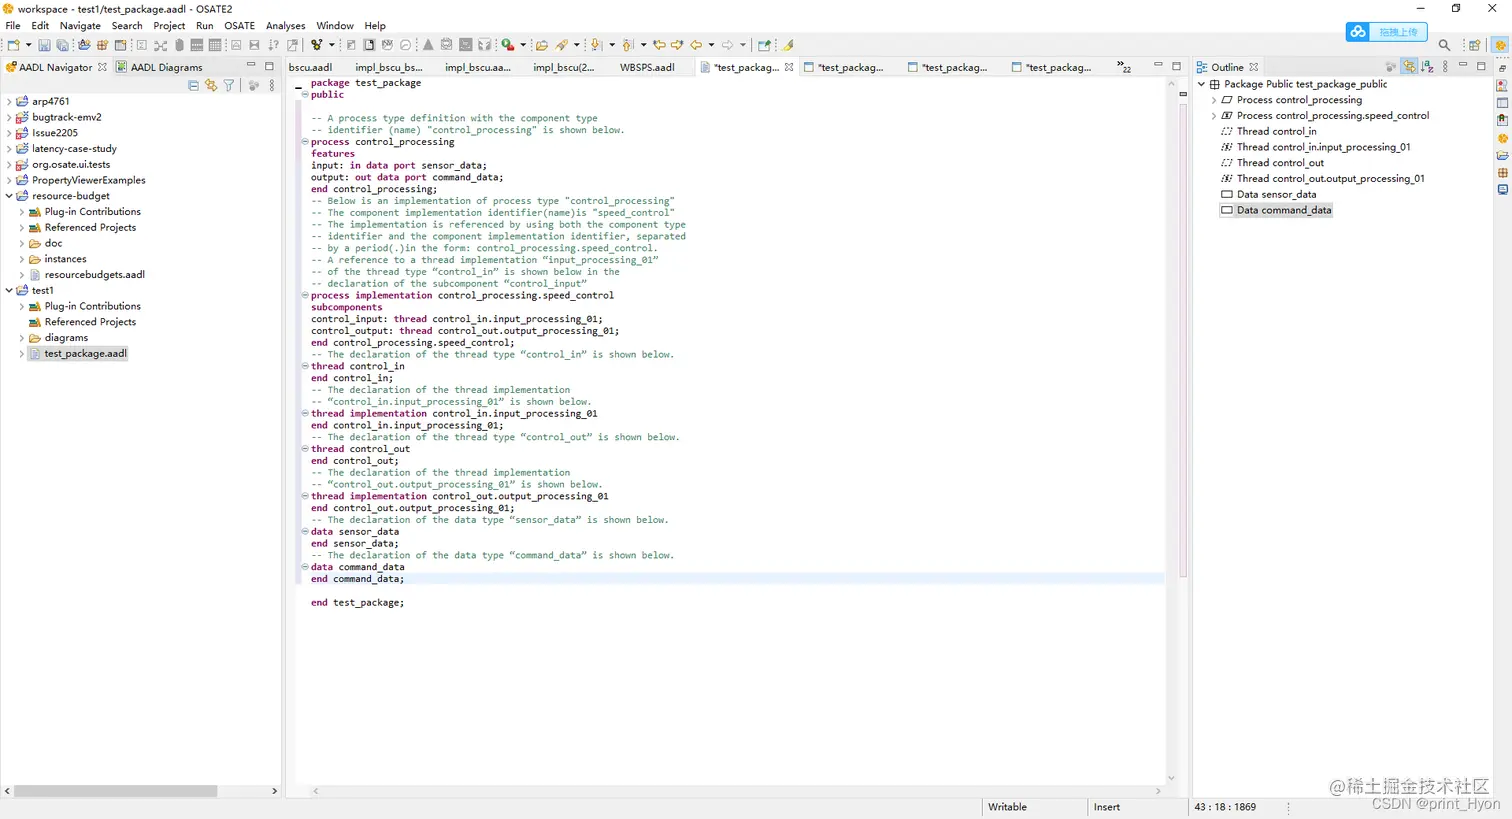1512x819 pixels.
Task: Fold the process implementation control_processing.speed_control block
Action: (x=305, y=295)
